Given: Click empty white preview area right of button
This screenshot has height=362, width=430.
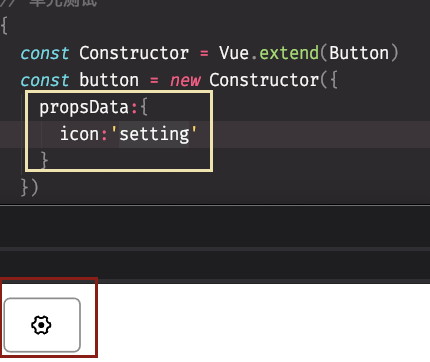Looking at the screenshot, I should 263,323.
